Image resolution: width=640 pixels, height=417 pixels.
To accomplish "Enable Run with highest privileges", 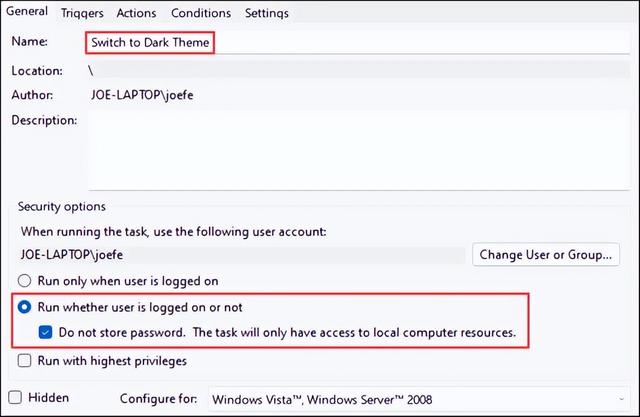I will pyautogui.click(x=24, y=361).
